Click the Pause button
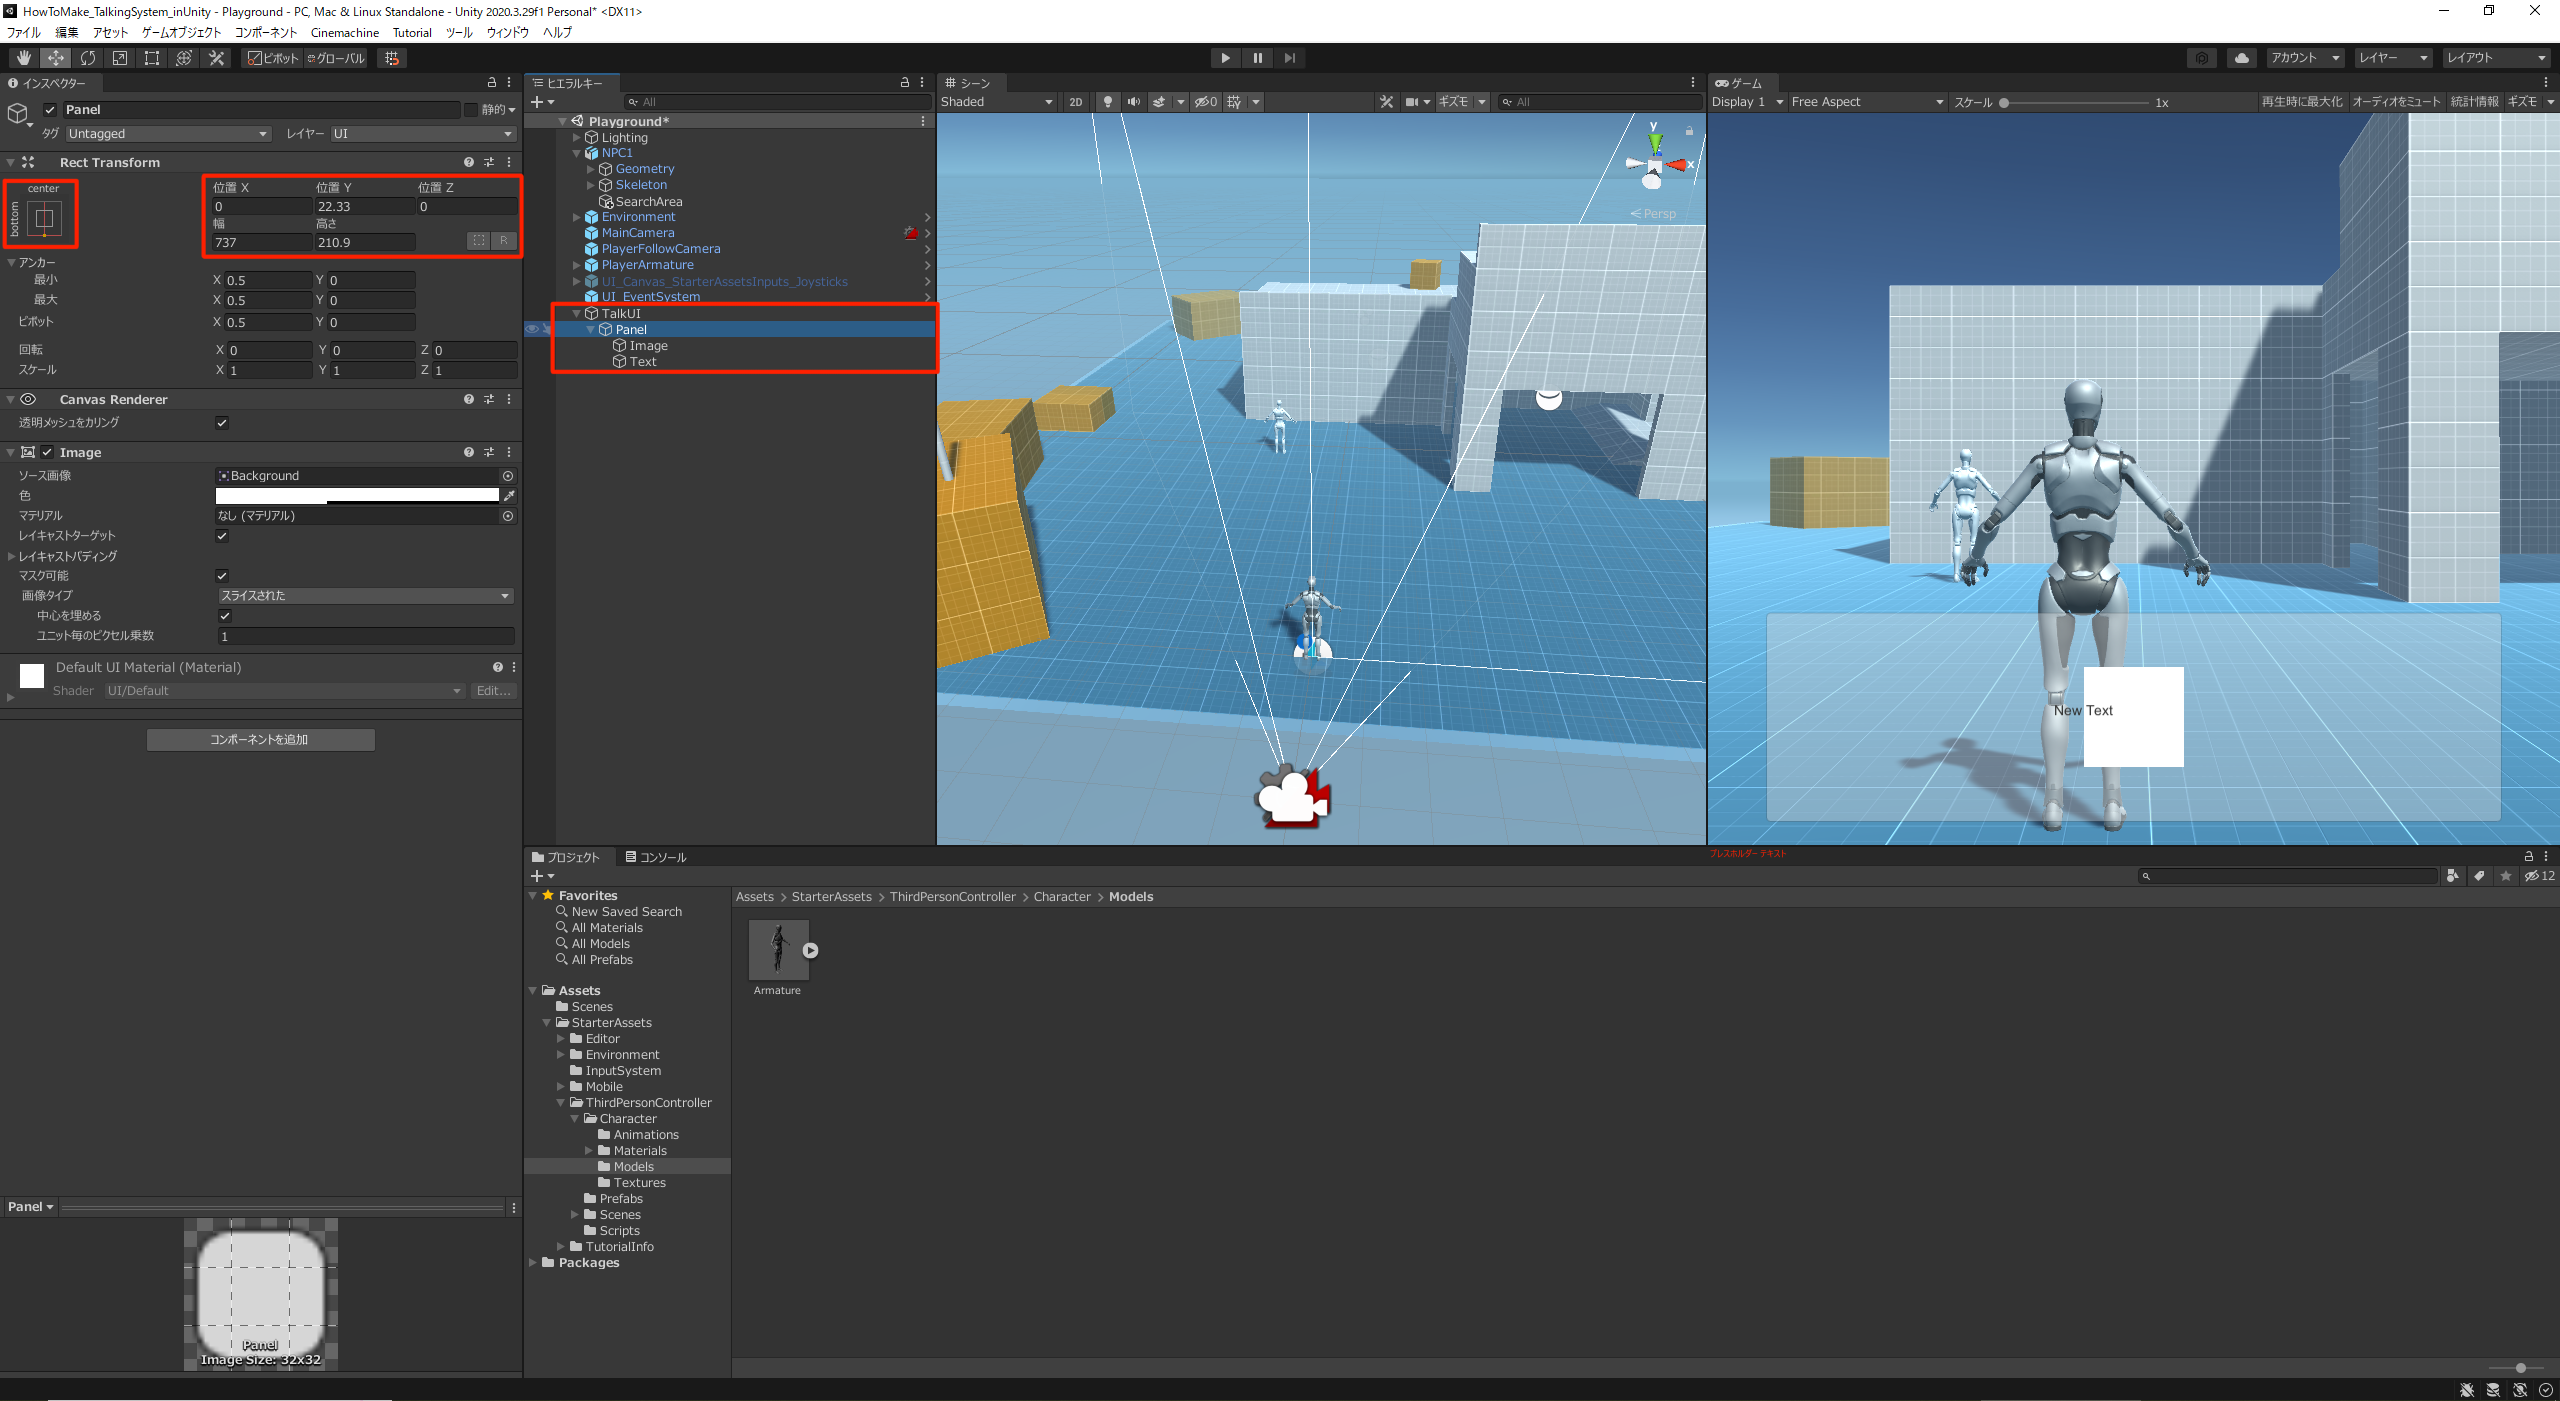 click(x=1257, y=58)
